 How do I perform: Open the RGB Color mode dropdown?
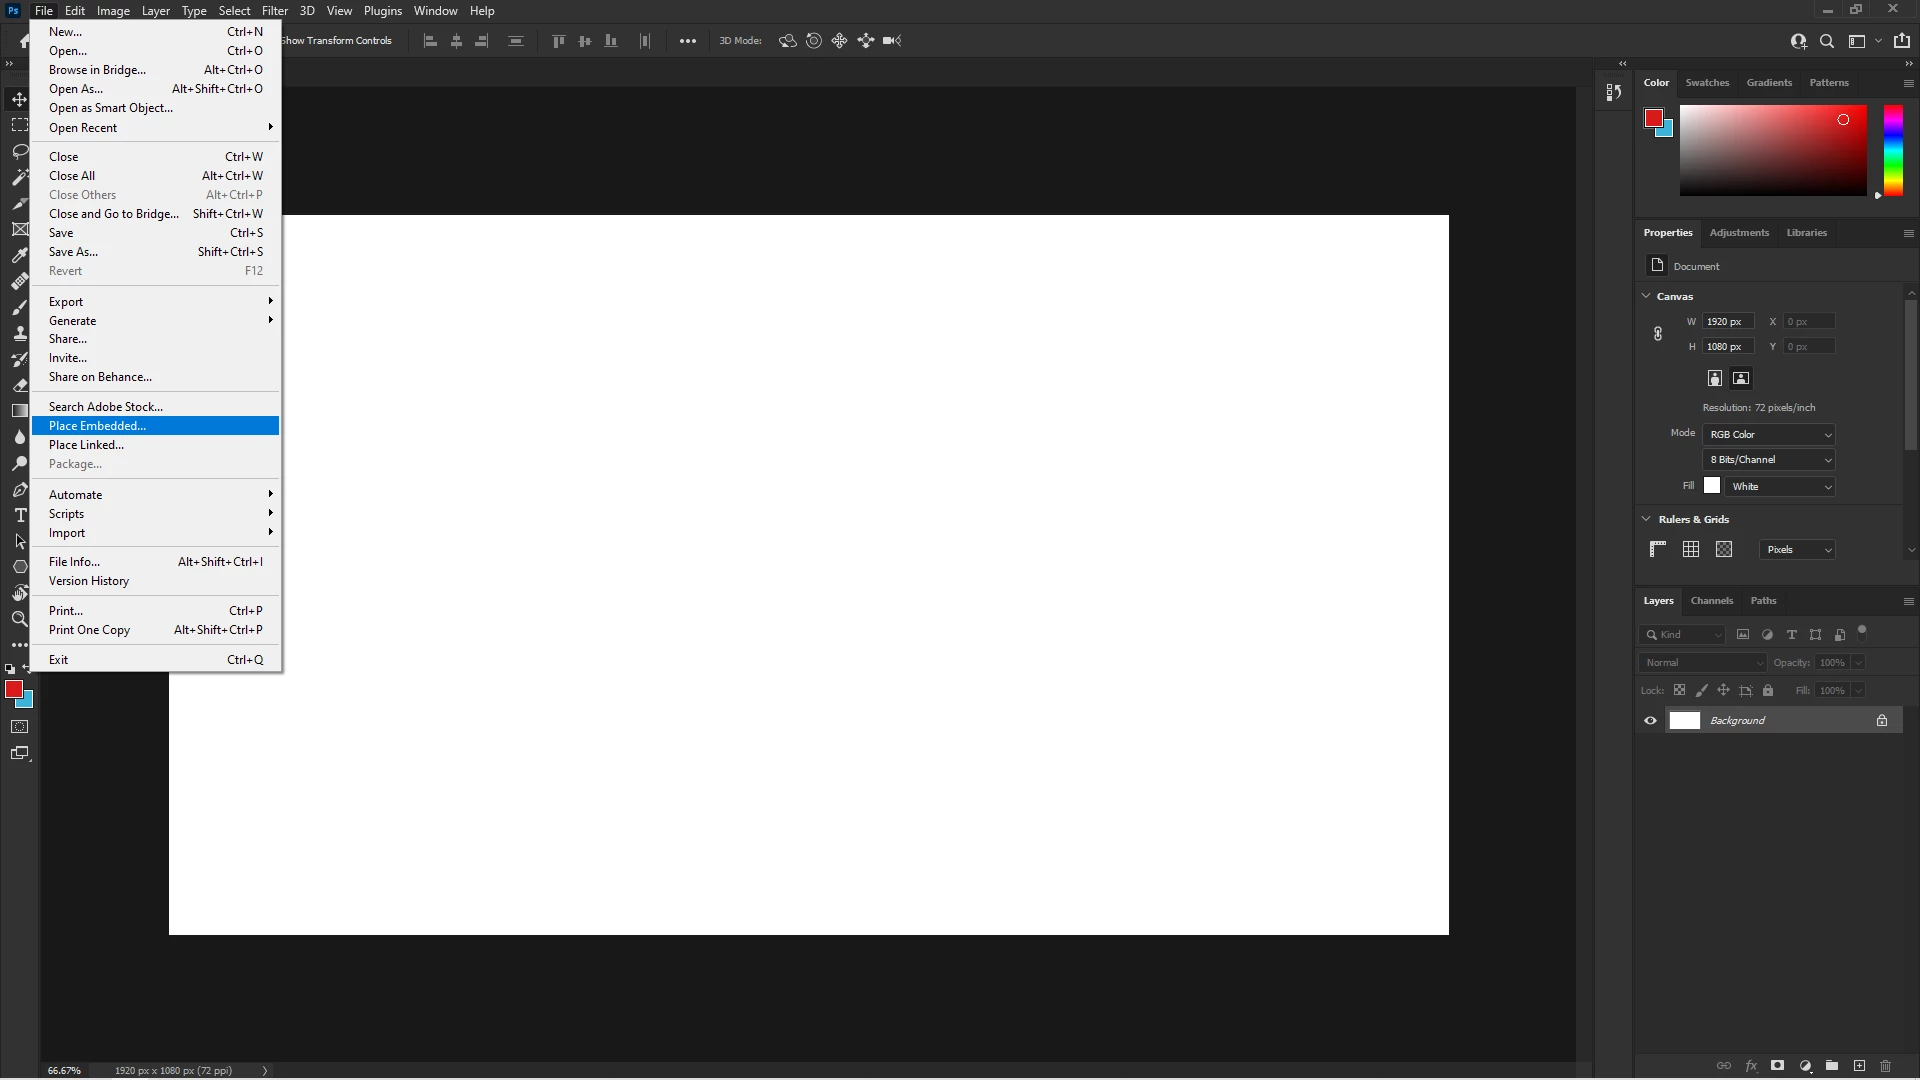coord(1770,434)
